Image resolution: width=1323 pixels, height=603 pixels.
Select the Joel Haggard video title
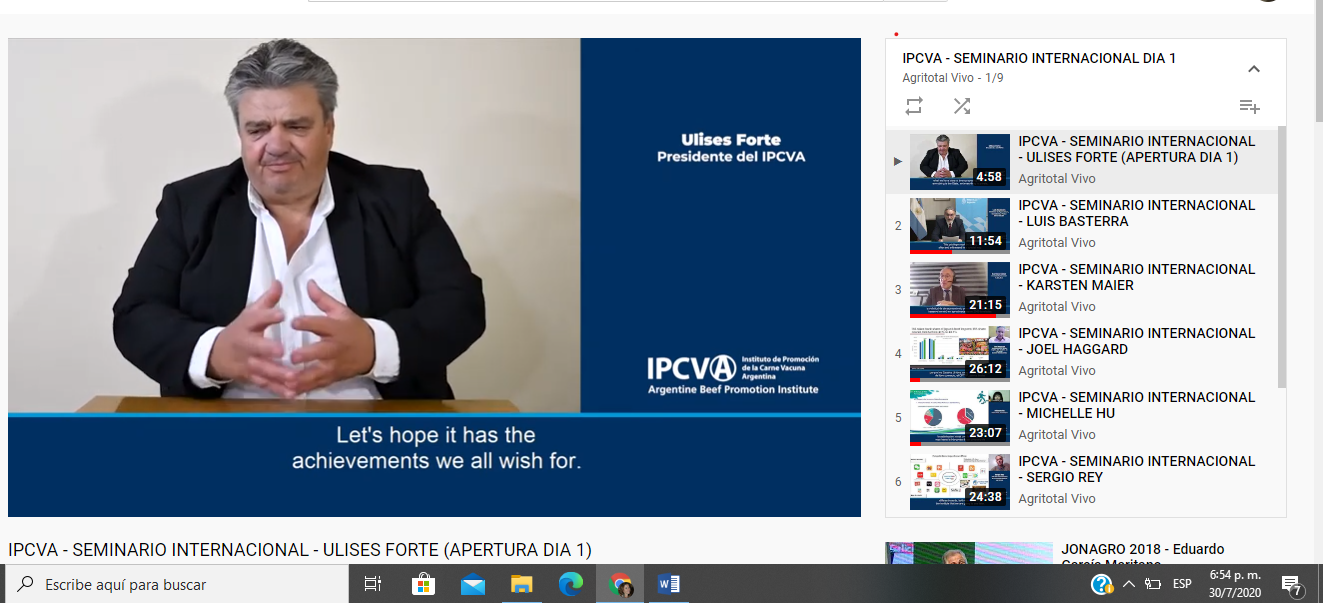[x=1136, y=341]
